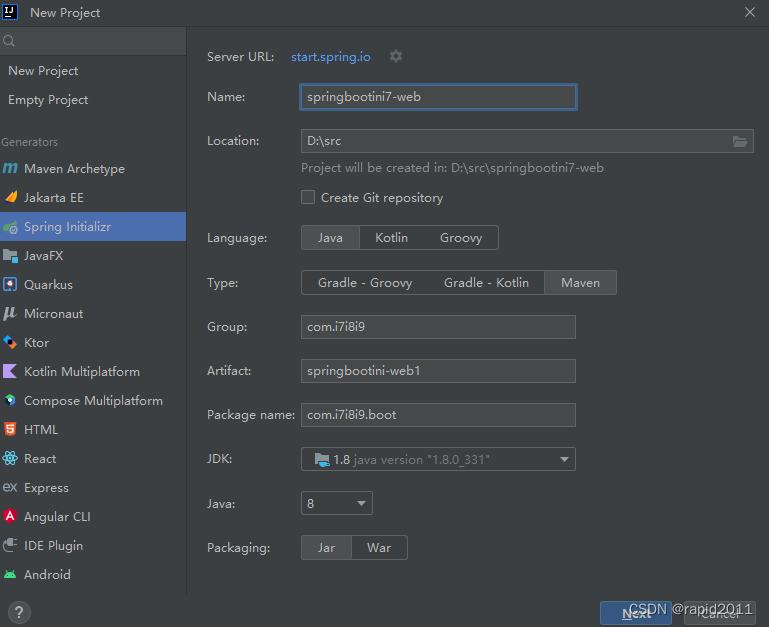Screen dimensions: 769x627
Task: Close the New Project dialog
Action: pyautogui.click(x=749, y=12)
